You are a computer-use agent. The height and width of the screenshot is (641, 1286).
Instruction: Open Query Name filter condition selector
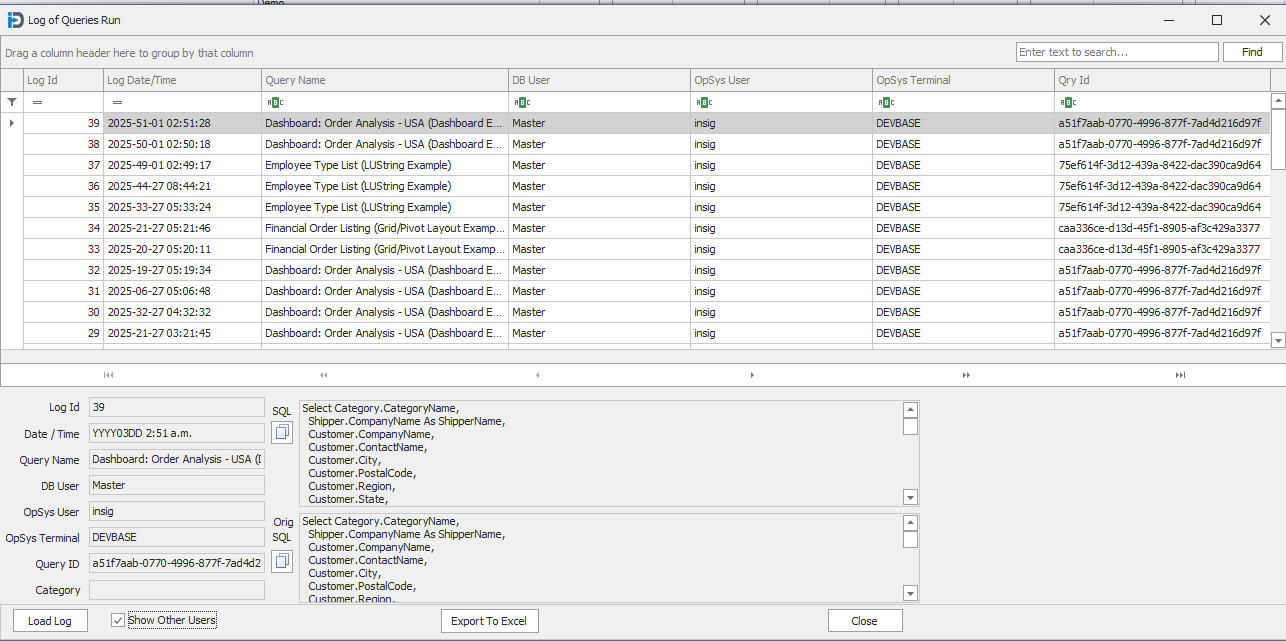coord(274,102)
